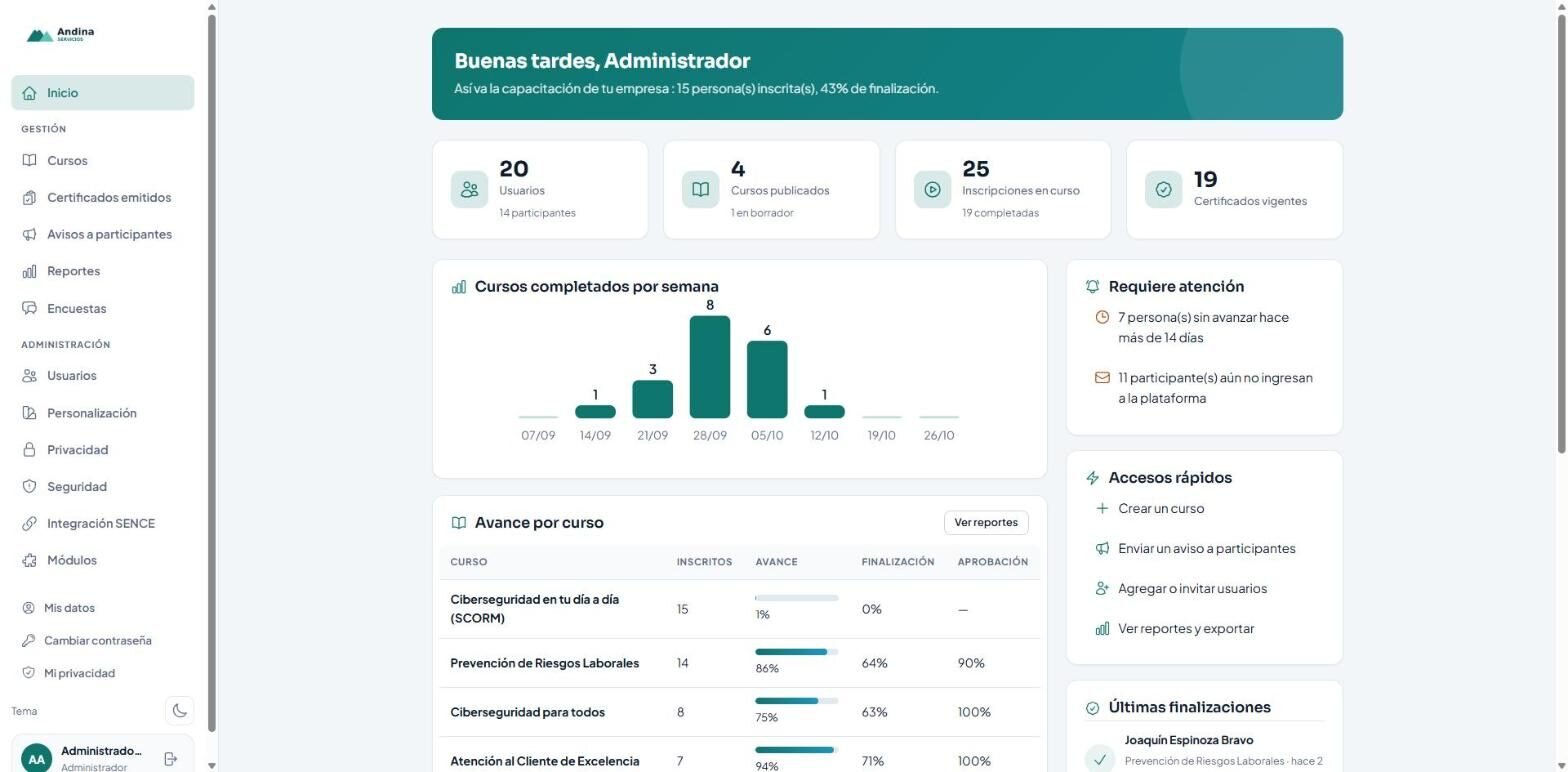Open Integración SENCE
Viewport: 1568px width, 772px height.
click(103, 524)
